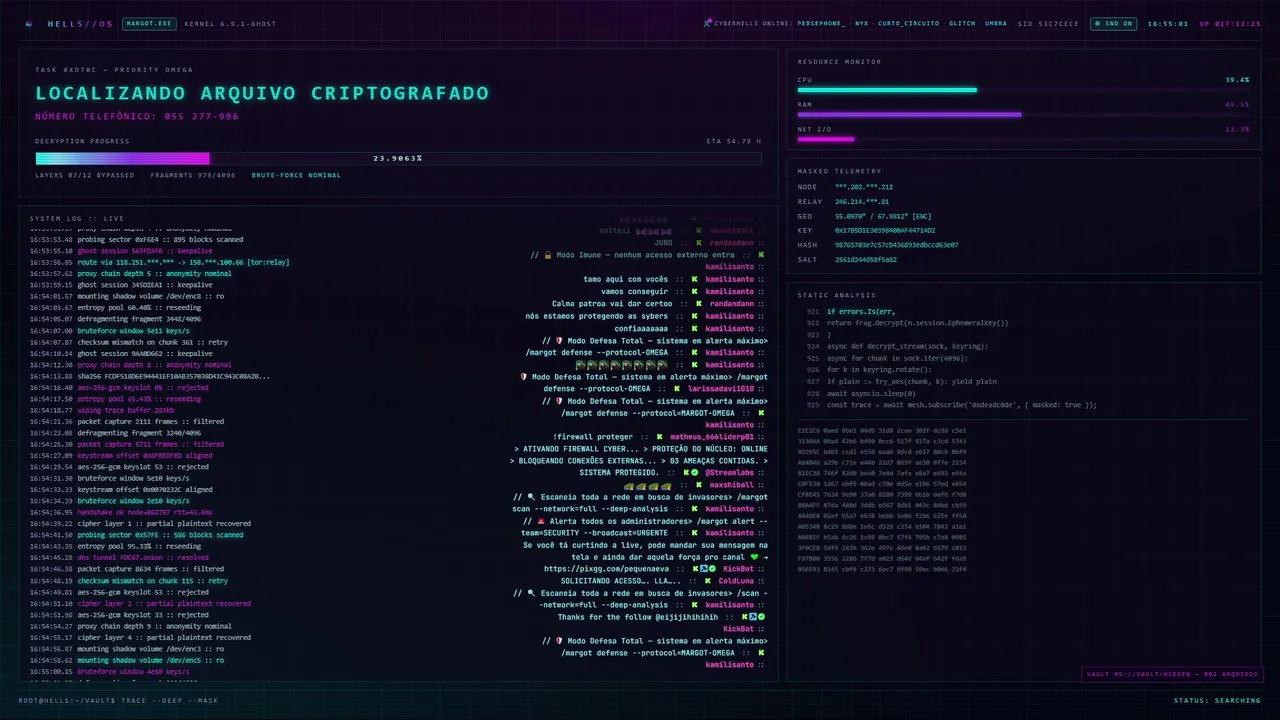
Task: Click the 'LOCALIZANDO ARQUIVO CRIPTOGRAFADO' heading
Action: click(262, 93)
